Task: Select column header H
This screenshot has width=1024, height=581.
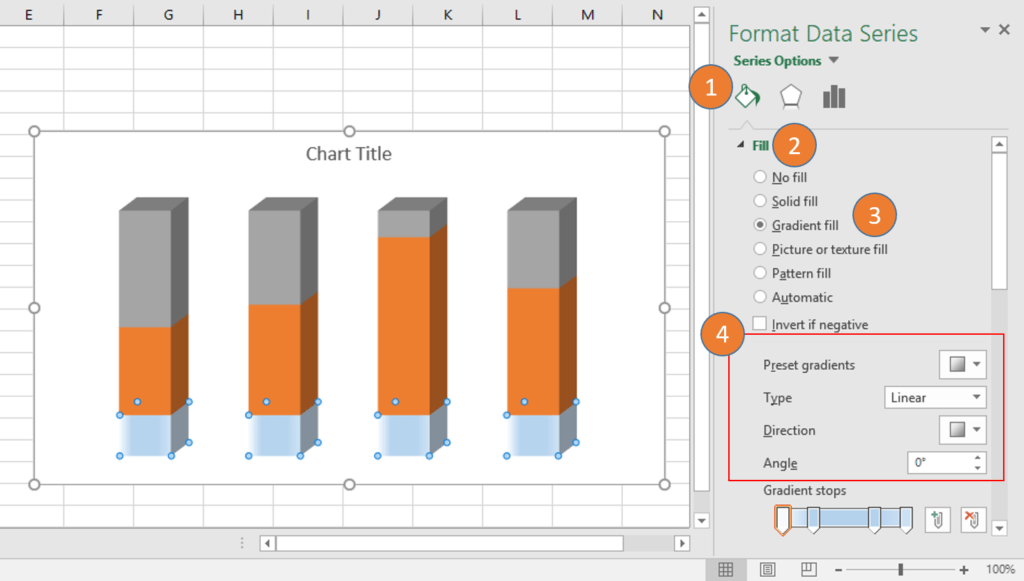Action: coord(238,14)
